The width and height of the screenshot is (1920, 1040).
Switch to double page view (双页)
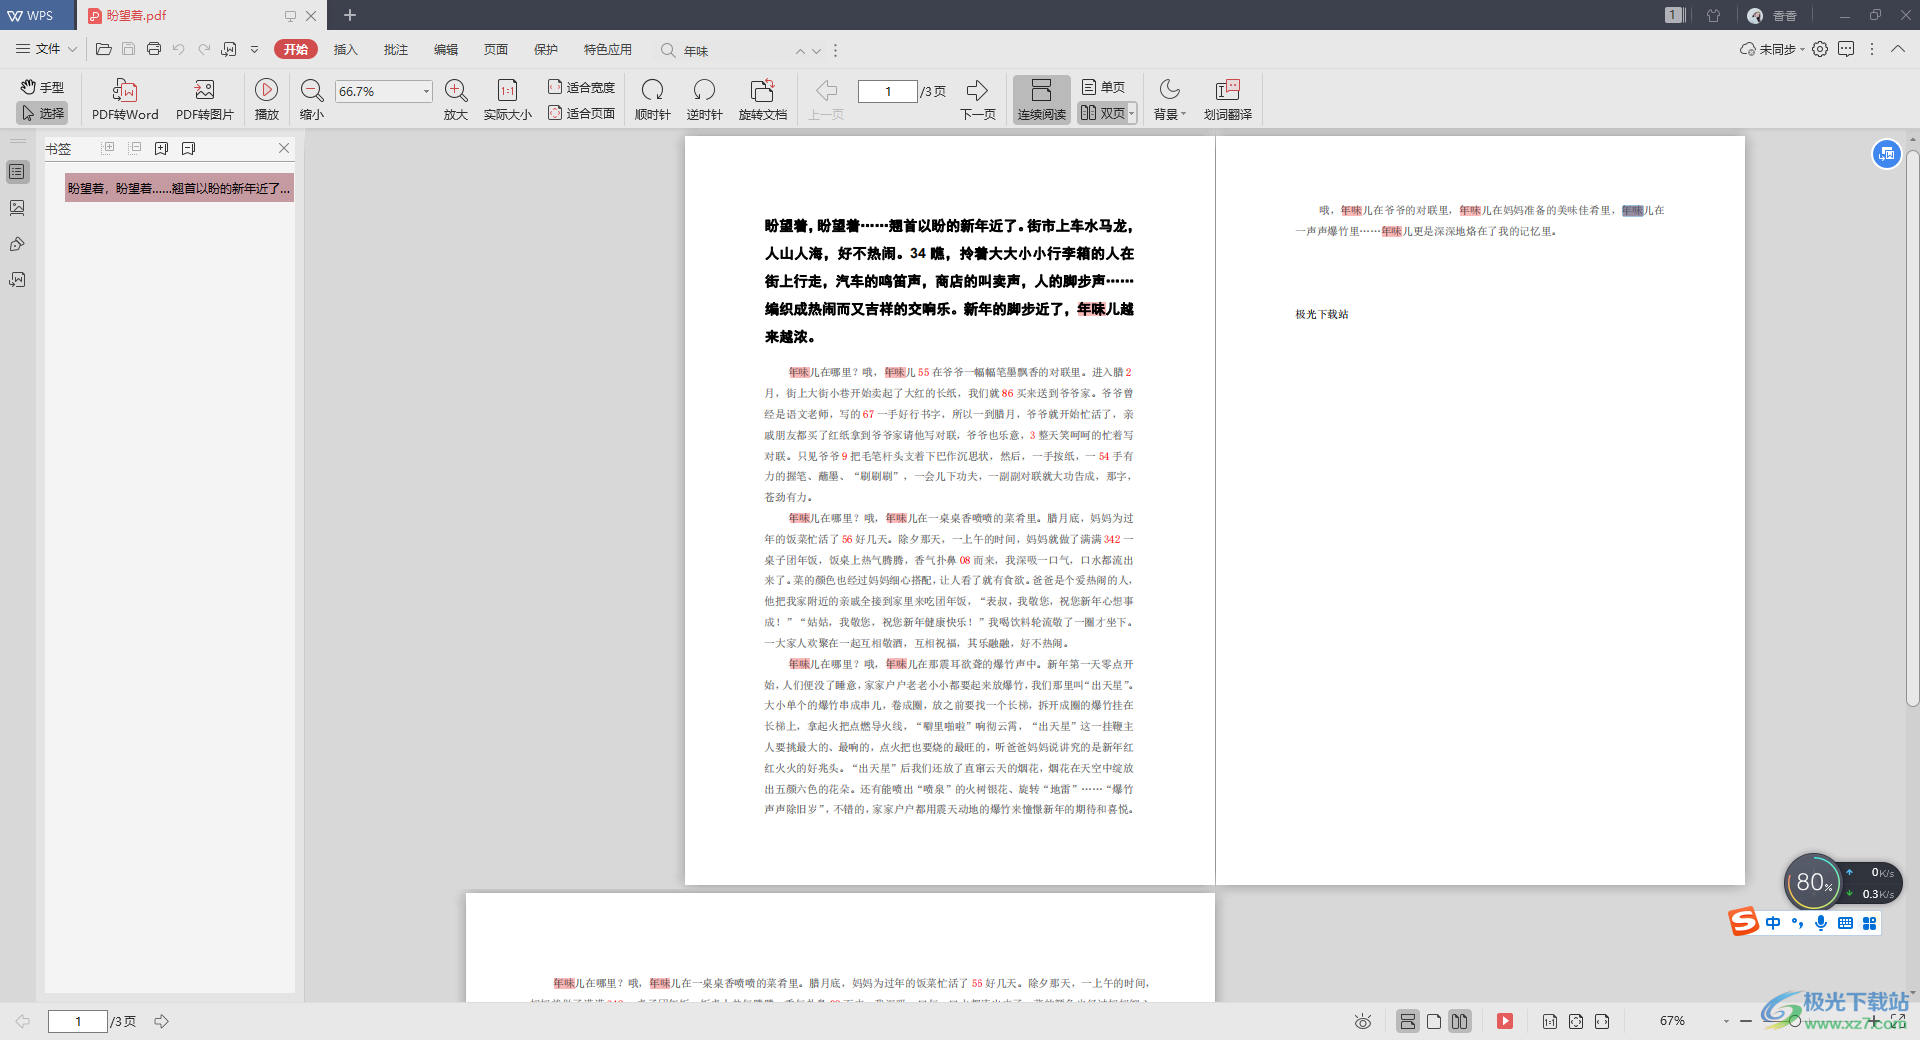1102,113
